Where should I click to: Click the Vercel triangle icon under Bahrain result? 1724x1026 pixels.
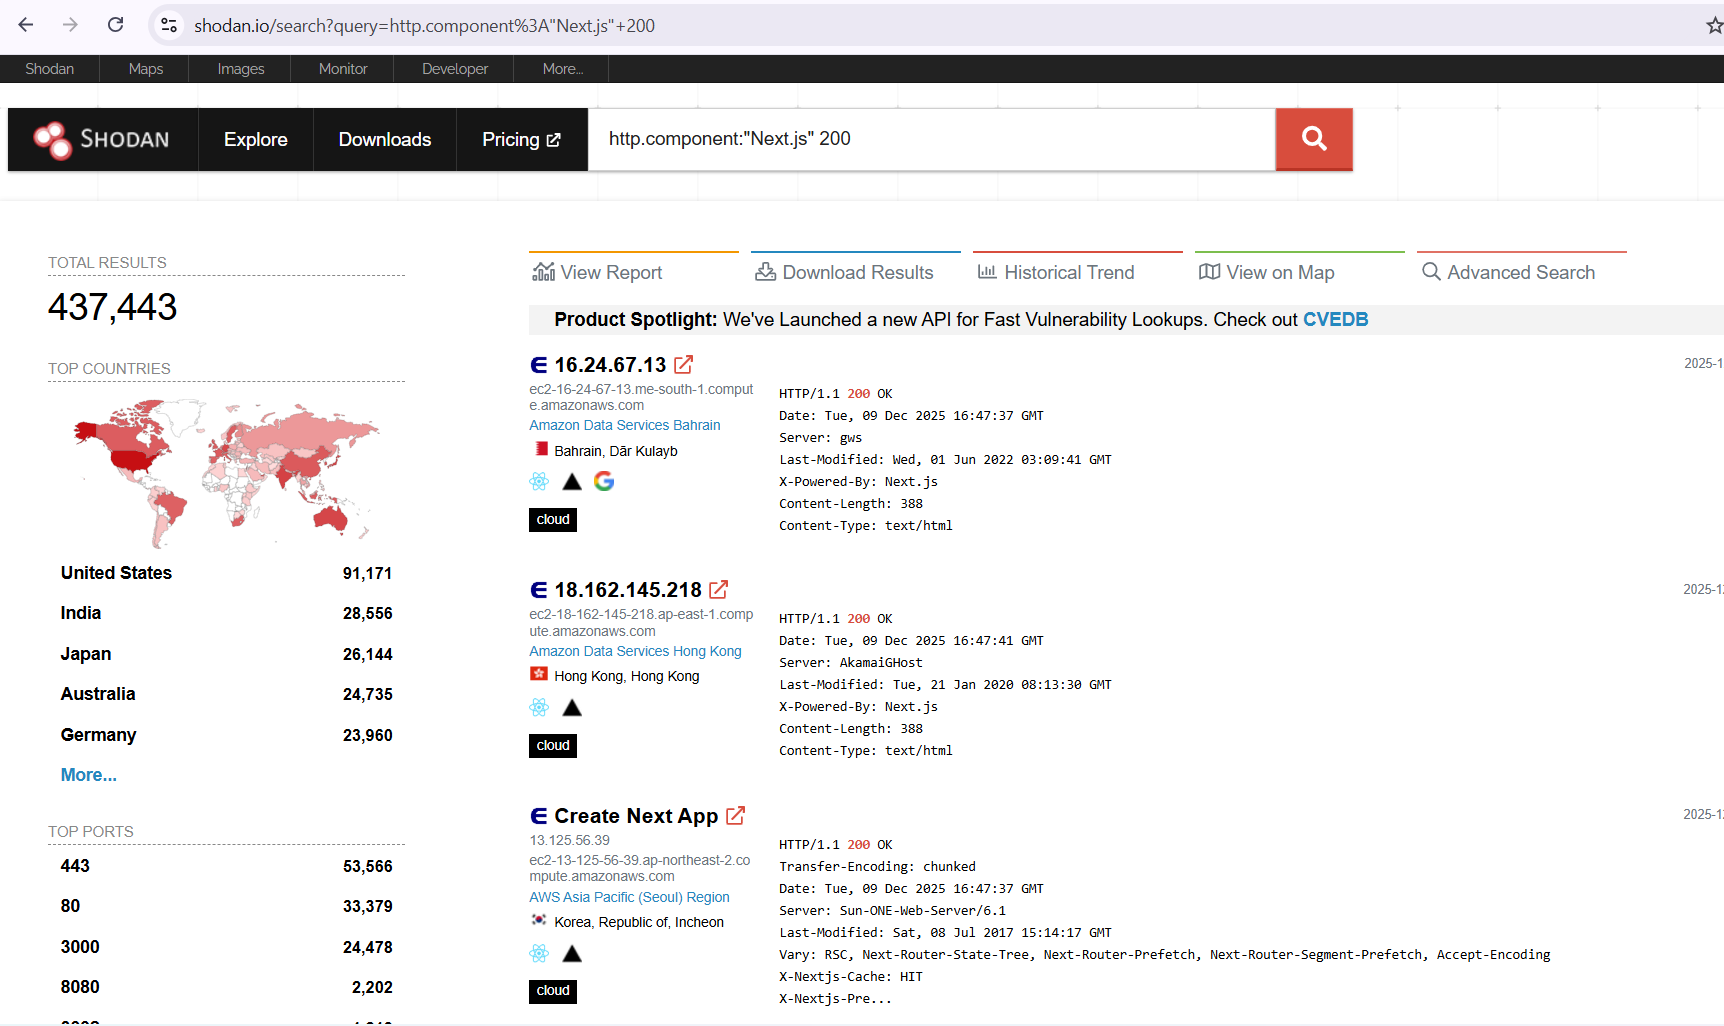[x=572, y=482]
